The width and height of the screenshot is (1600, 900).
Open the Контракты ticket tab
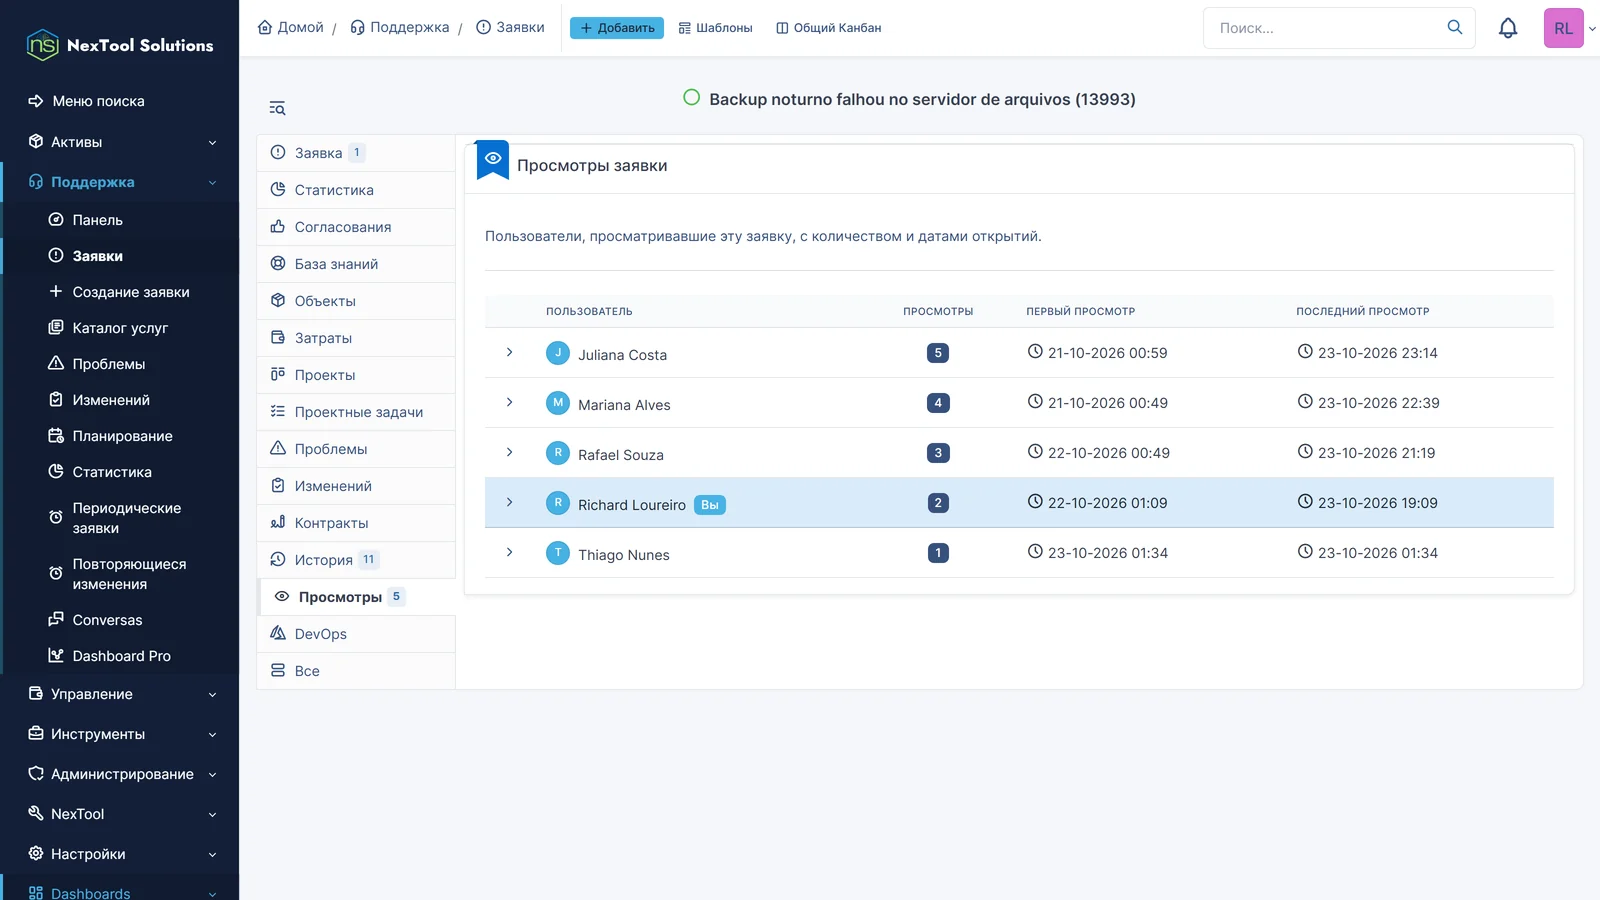356,523
